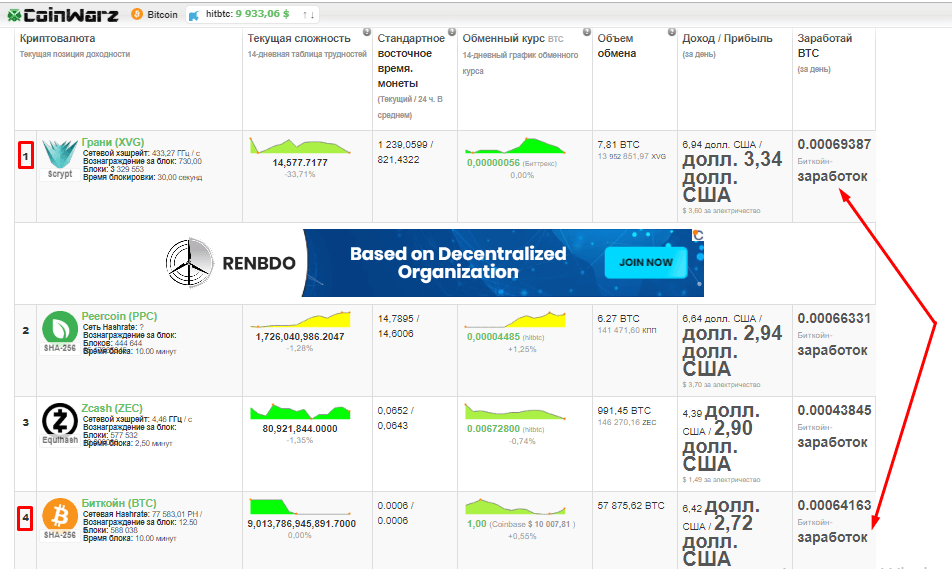Open Bitcoin orange coin logo
952x569 pixels.
[60, 514]
